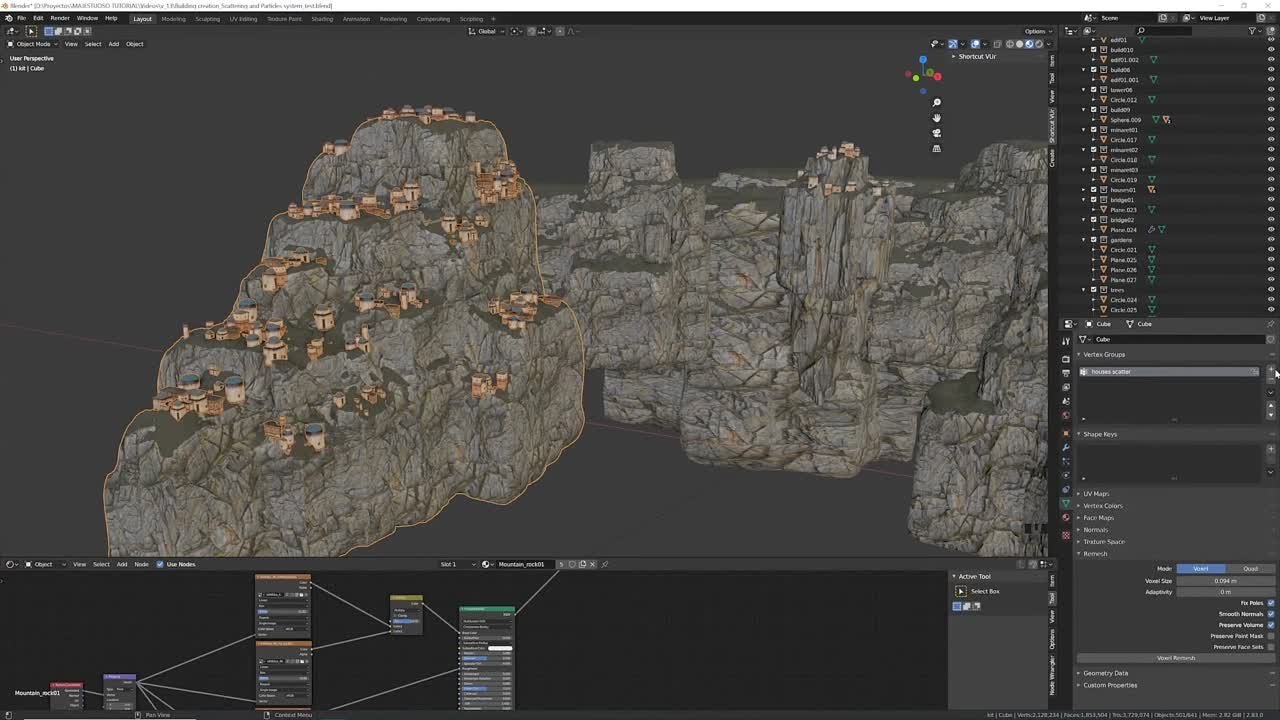Viewport: 1280px width, 720px height.
Task: Expand Vertex Colors panel
Action: [1101, 506]
